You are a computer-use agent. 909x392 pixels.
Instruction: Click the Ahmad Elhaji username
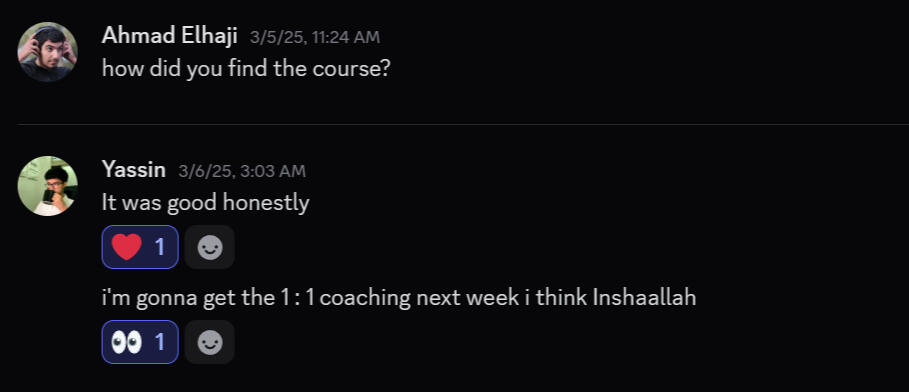tap(169, 36)
